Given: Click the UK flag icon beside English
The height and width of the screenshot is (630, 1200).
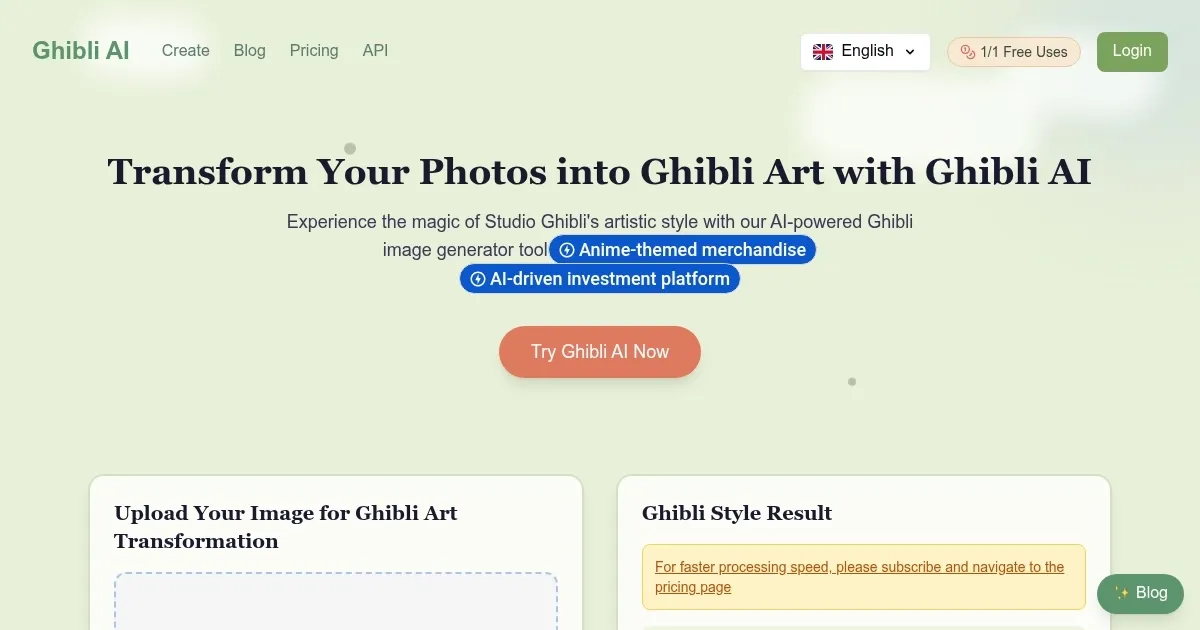Looking at the screenshot, I should [822, 51].
